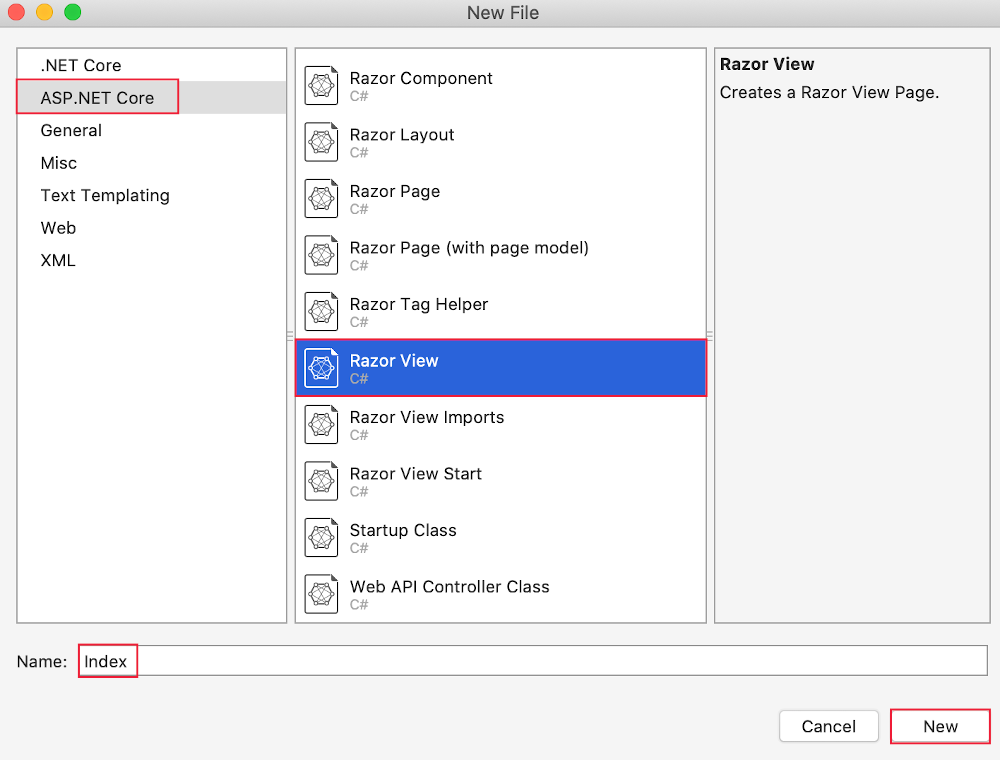1000x760 pixels.
Task: Close the New File dialog window
Action: pyautogui.click(x=17, y=13)
